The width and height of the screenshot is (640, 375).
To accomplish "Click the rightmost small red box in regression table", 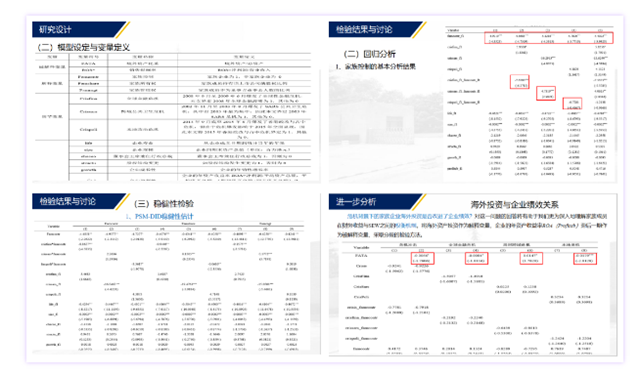I will [572, 104].
